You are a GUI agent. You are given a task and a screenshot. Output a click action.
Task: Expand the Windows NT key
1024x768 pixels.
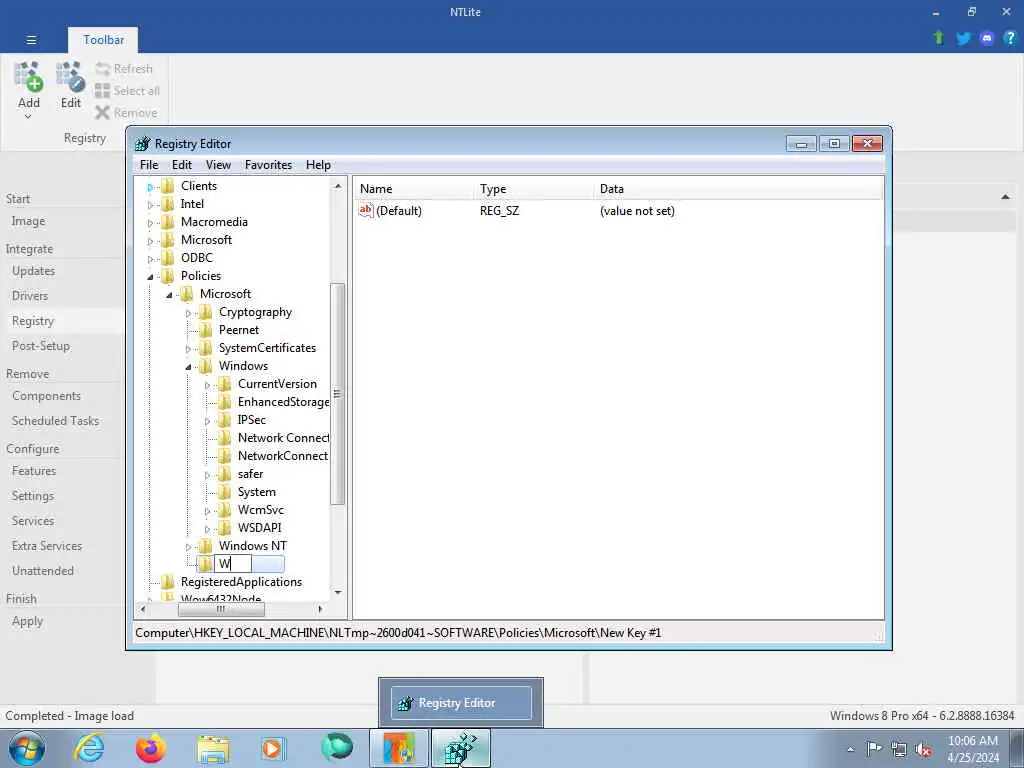click(188, 547)
